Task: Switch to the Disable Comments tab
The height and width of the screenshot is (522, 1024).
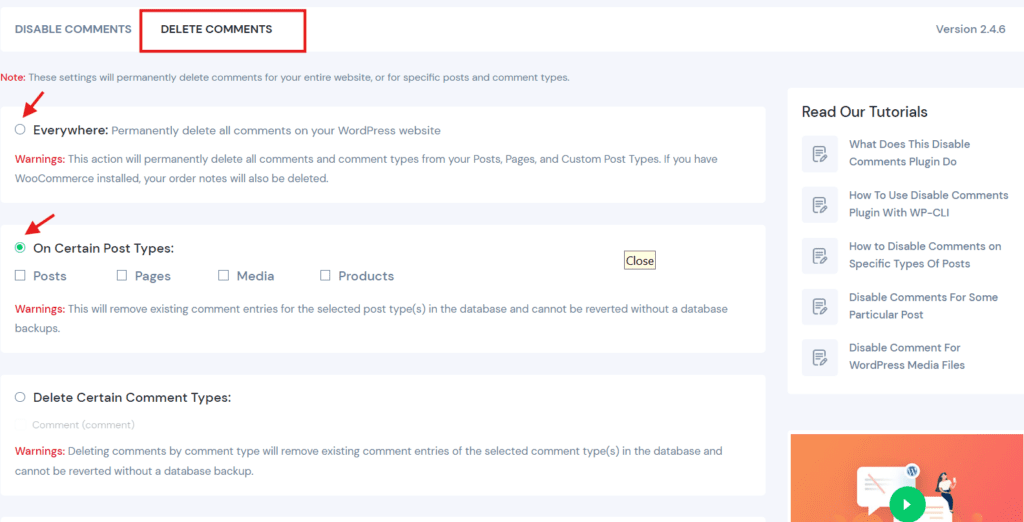Action: point(73,29)
